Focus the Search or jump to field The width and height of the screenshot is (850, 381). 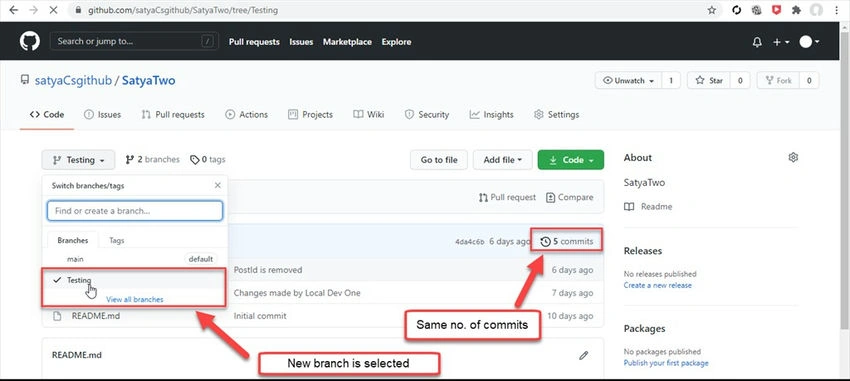(134, 41)
